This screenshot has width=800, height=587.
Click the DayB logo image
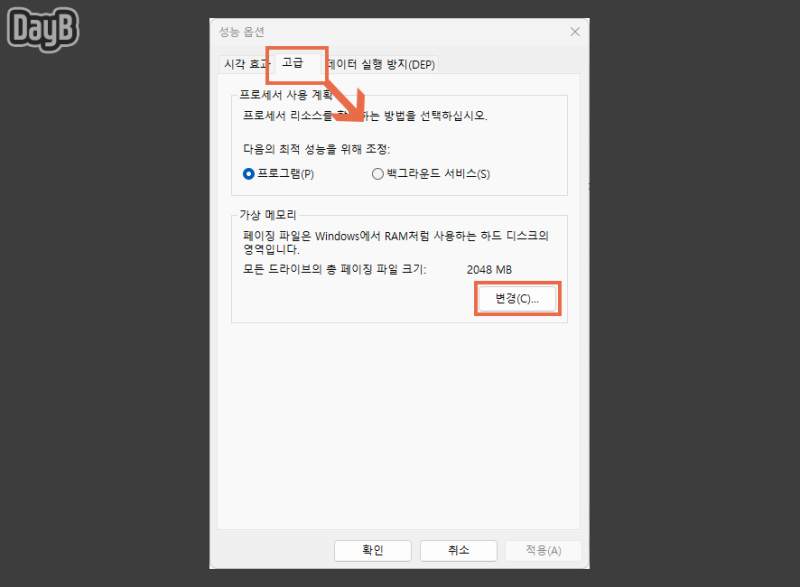[41, 29]
